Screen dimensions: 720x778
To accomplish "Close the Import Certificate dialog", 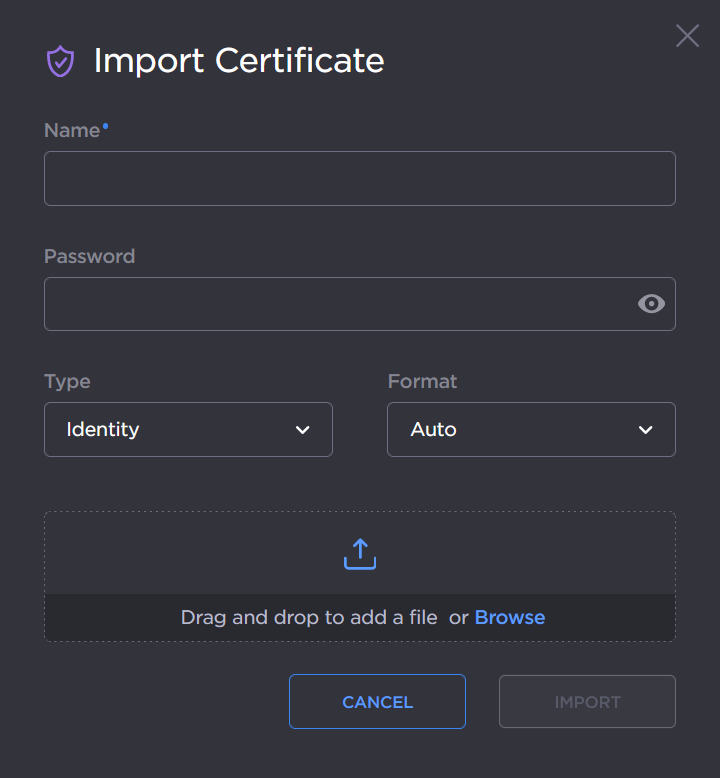I will 687,36.
